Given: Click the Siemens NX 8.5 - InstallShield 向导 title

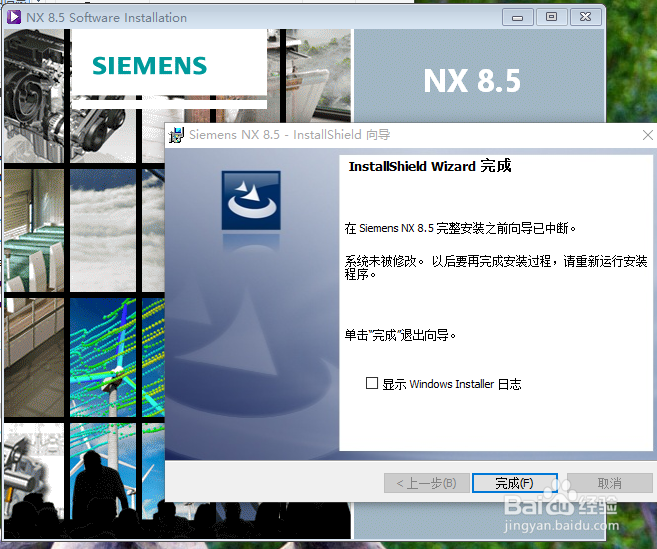Looking at the screenshot, I should [x=290, y=135].
